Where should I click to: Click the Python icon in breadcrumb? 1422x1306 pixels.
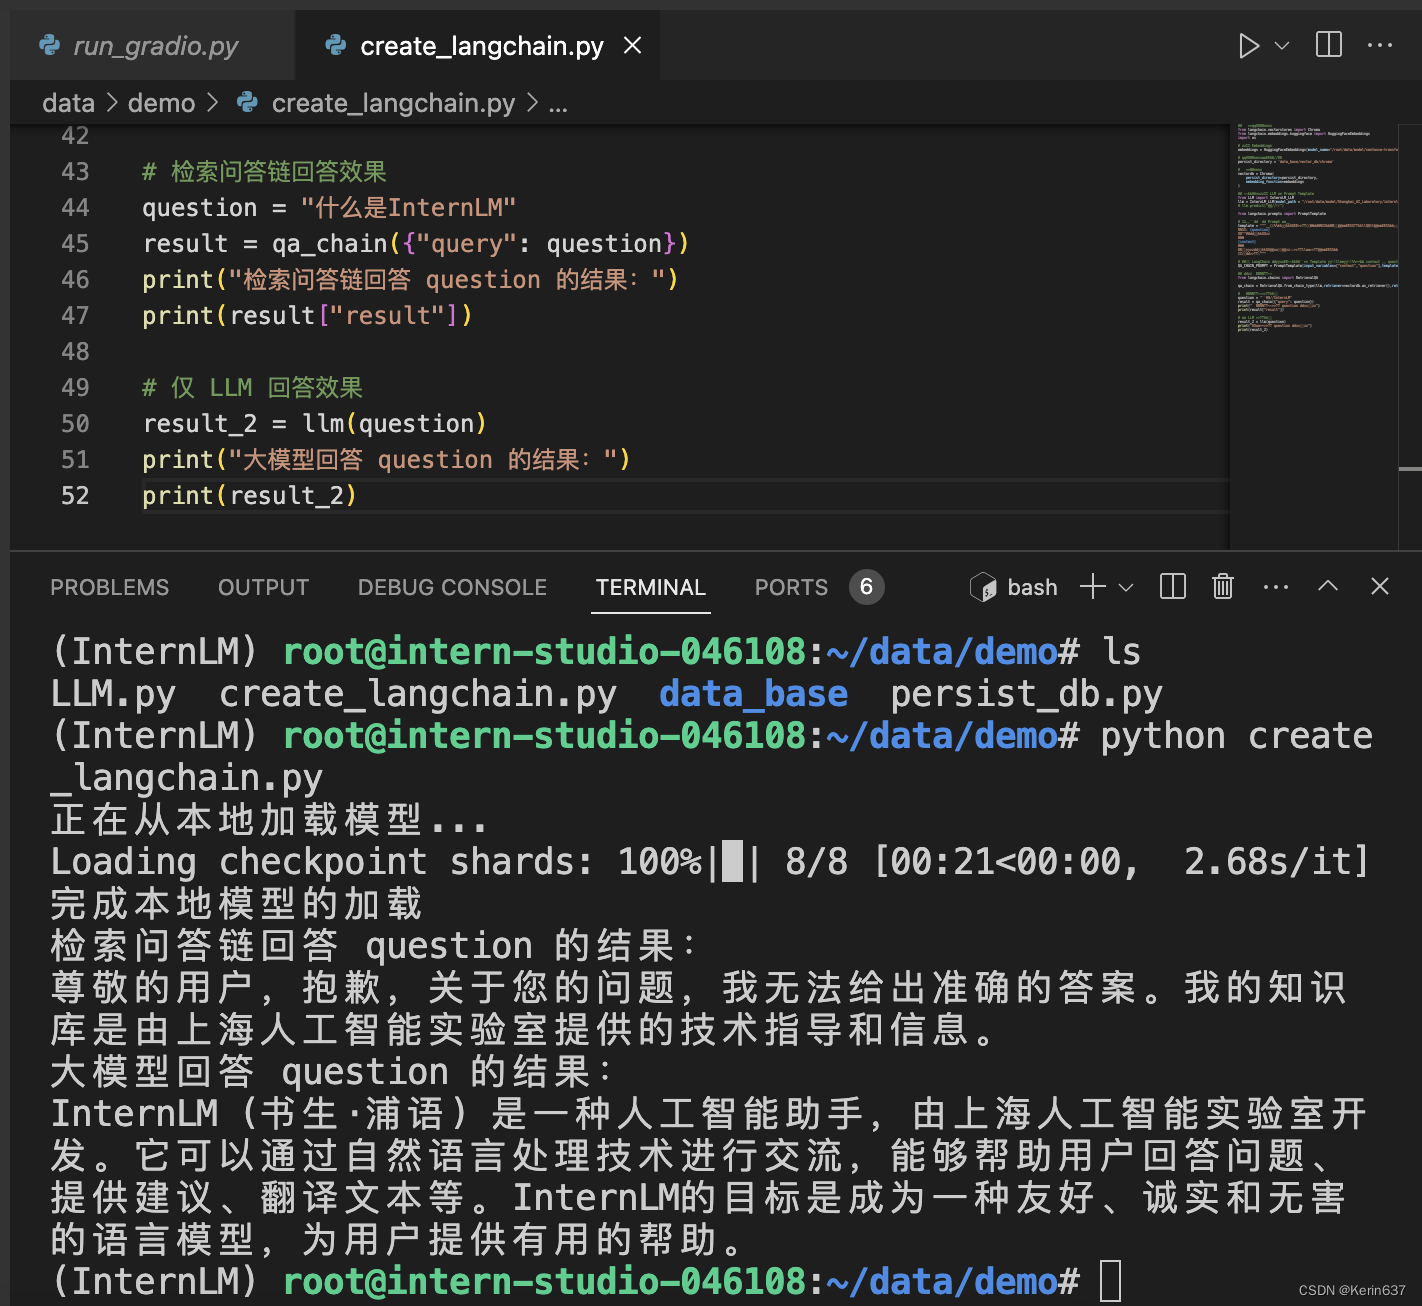(247, 102)
